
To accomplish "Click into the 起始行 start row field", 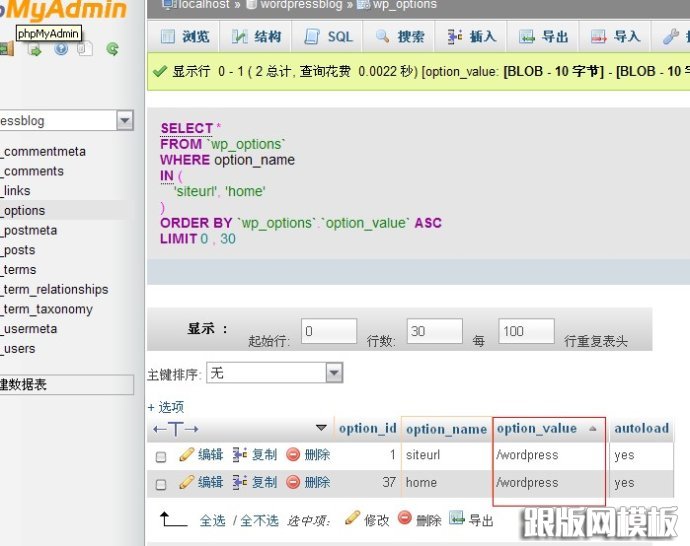I will (x=329, y=331).
